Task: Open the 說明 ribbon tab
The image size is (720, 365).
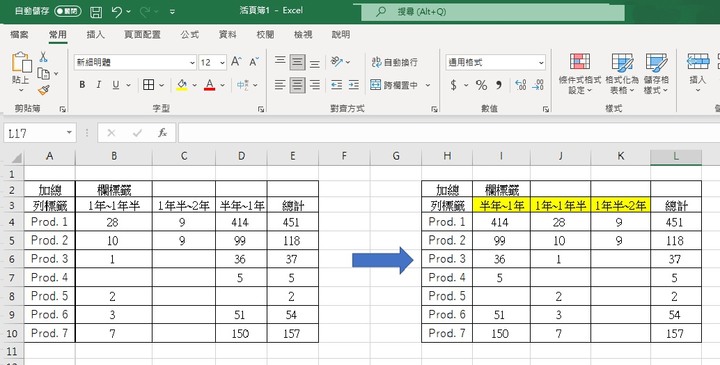Action: click(x=341, y=34)
